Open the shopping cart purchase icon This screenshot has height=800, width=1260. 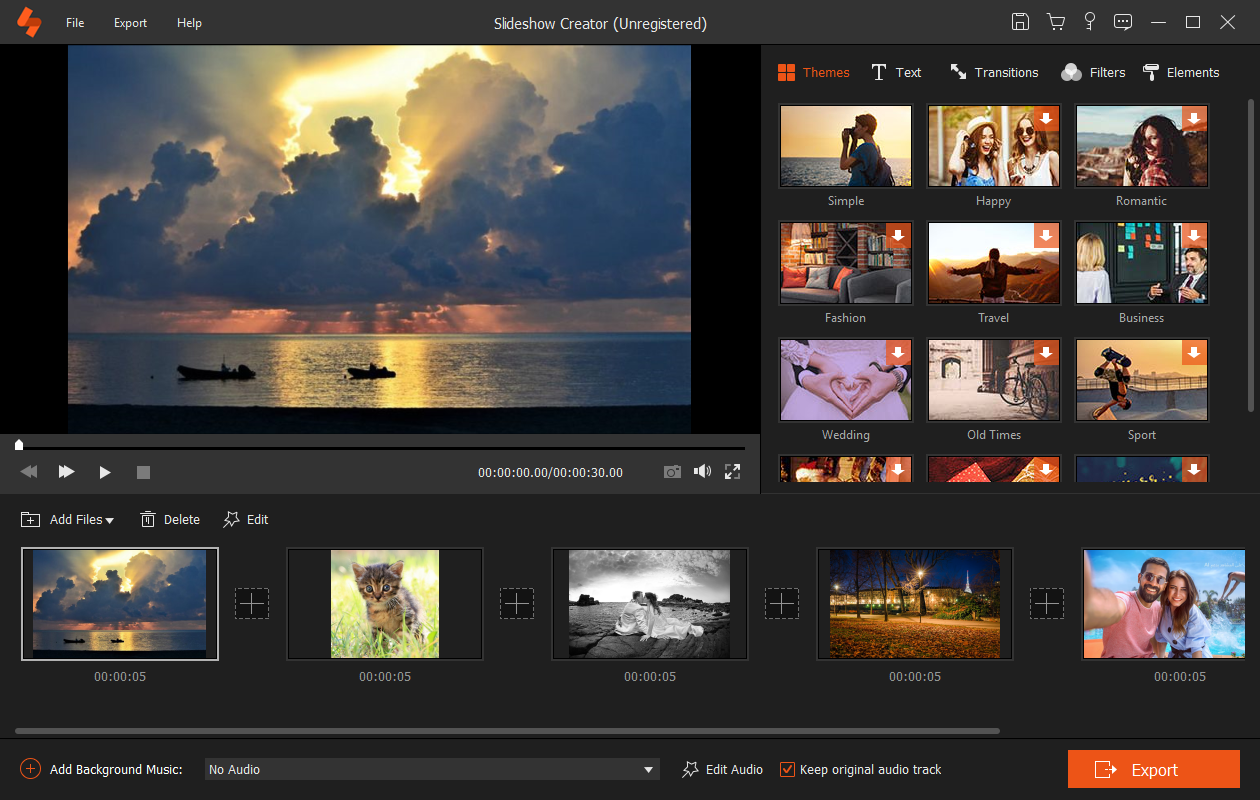(x=1055, y=21)
